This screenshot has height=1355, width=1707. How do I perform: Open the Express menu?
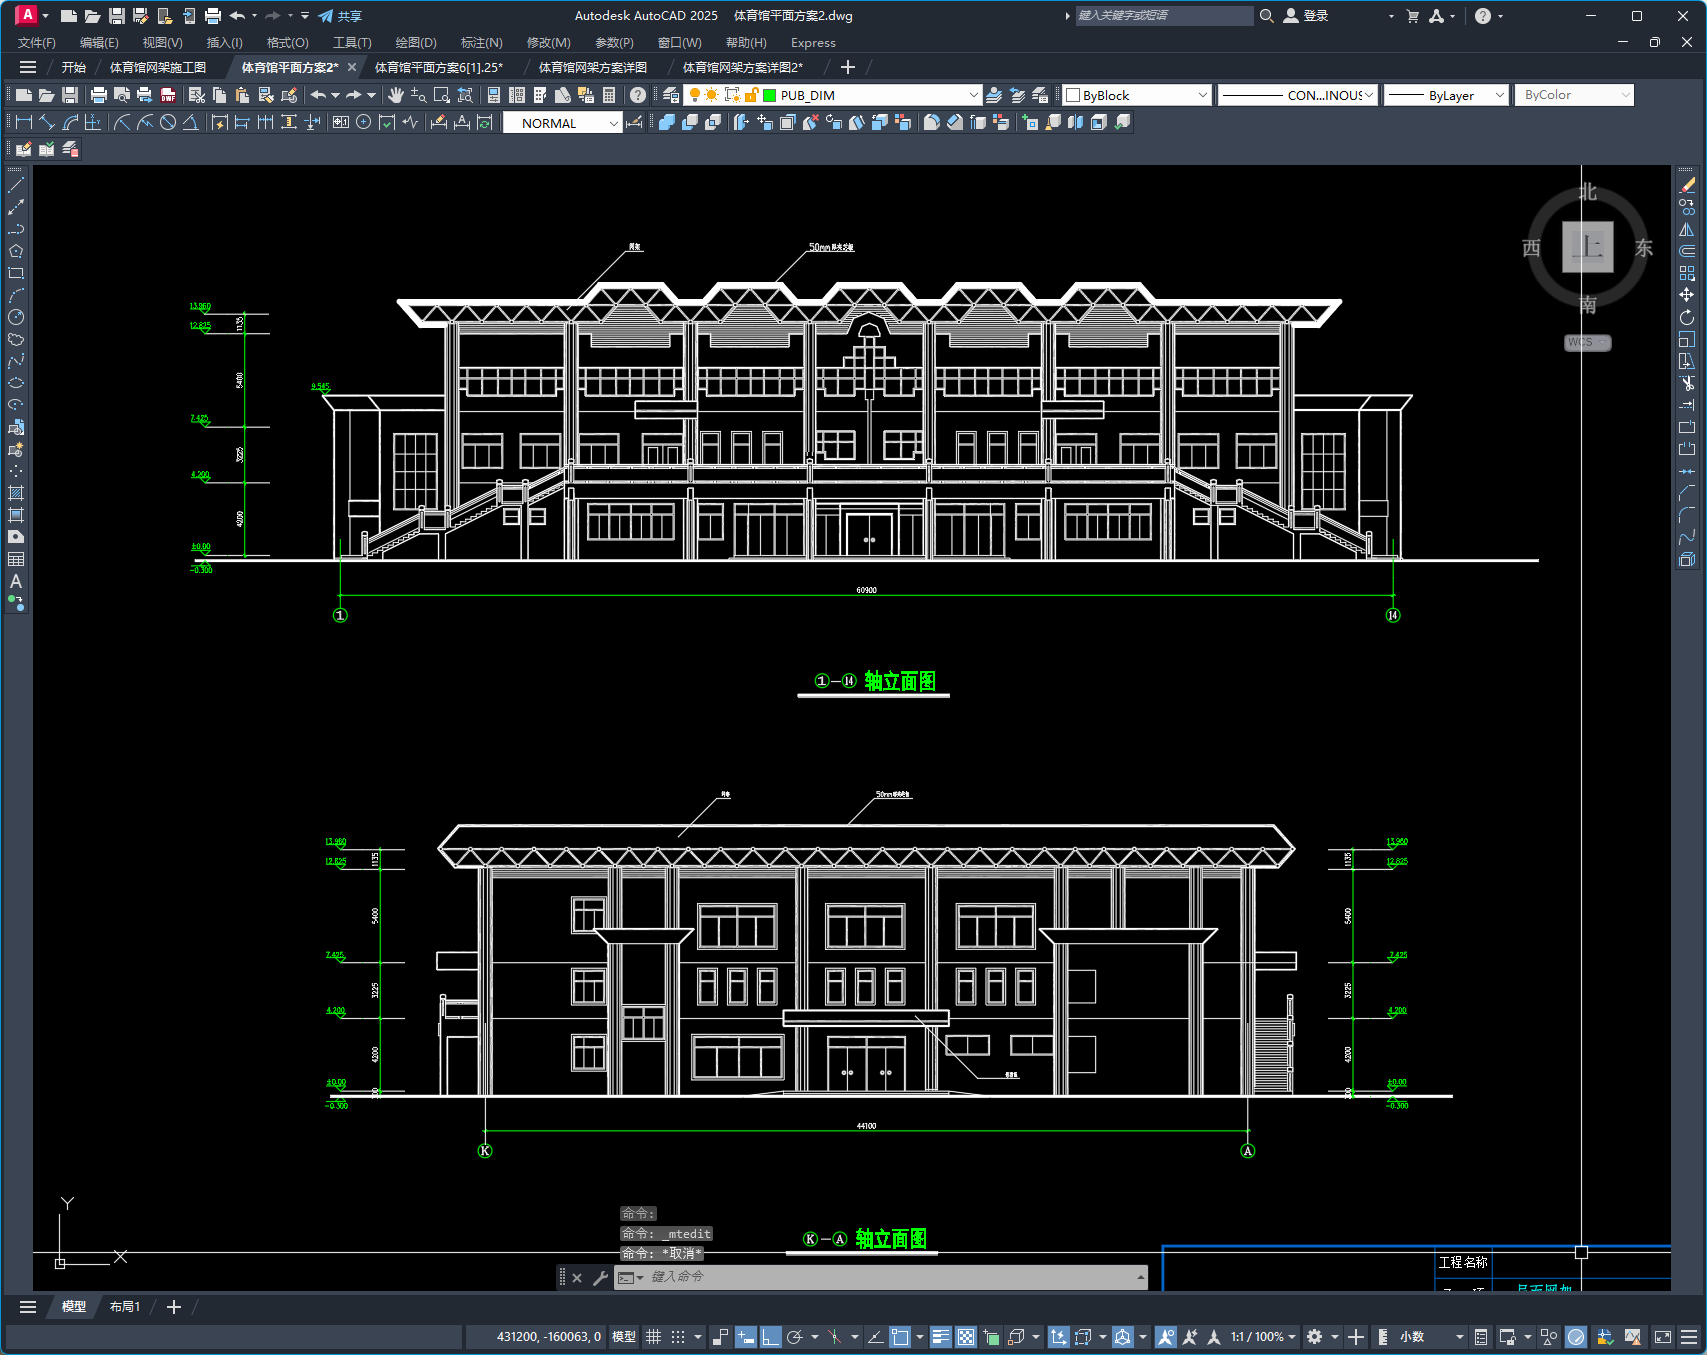813,43
